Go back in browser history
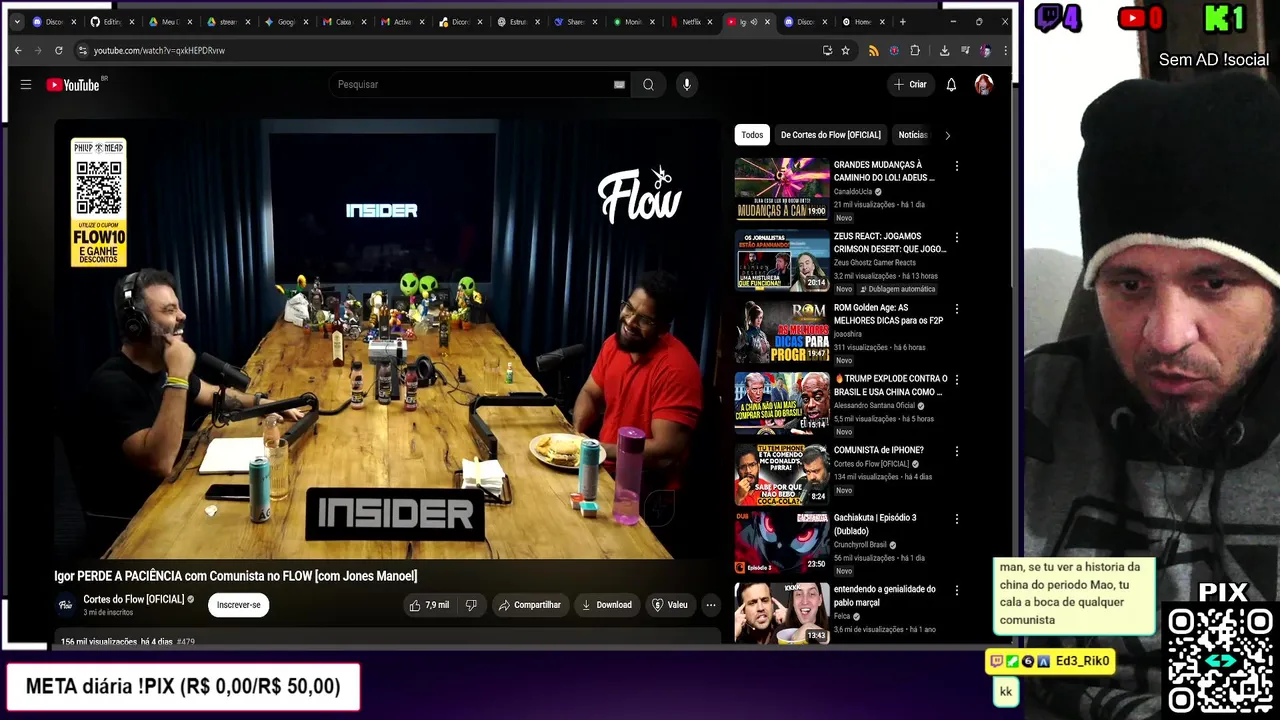The image size is (1280, 720). pos(18,50)
